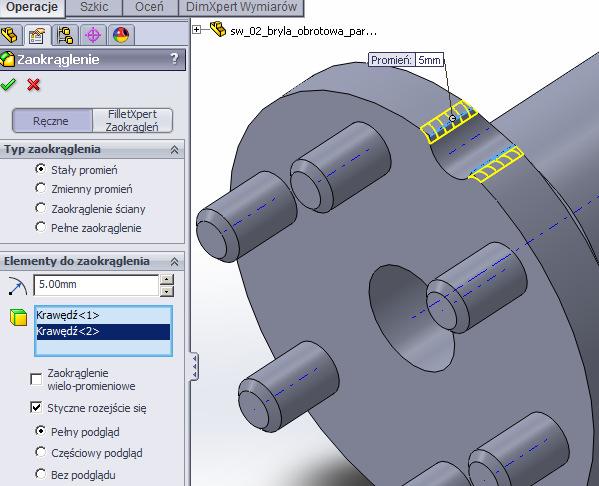Open the help question mark for Zaokrąglenie
Viewport: 599px width, 486px height.
point(174,58)
